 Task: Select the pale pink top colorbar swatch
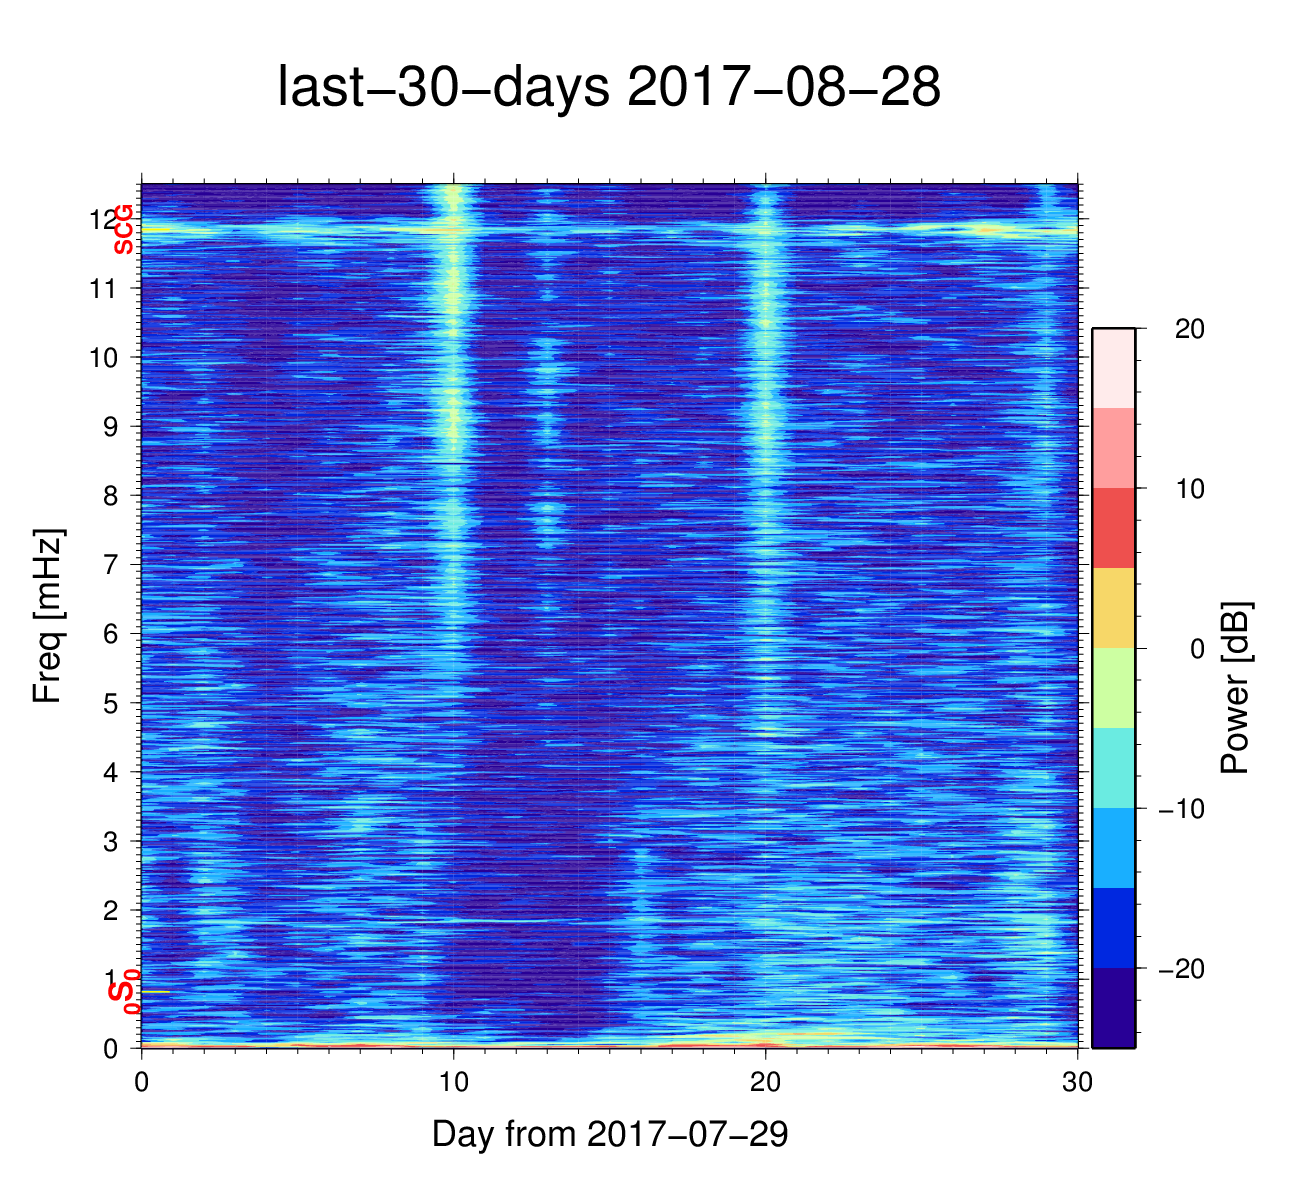(1113, 368)
